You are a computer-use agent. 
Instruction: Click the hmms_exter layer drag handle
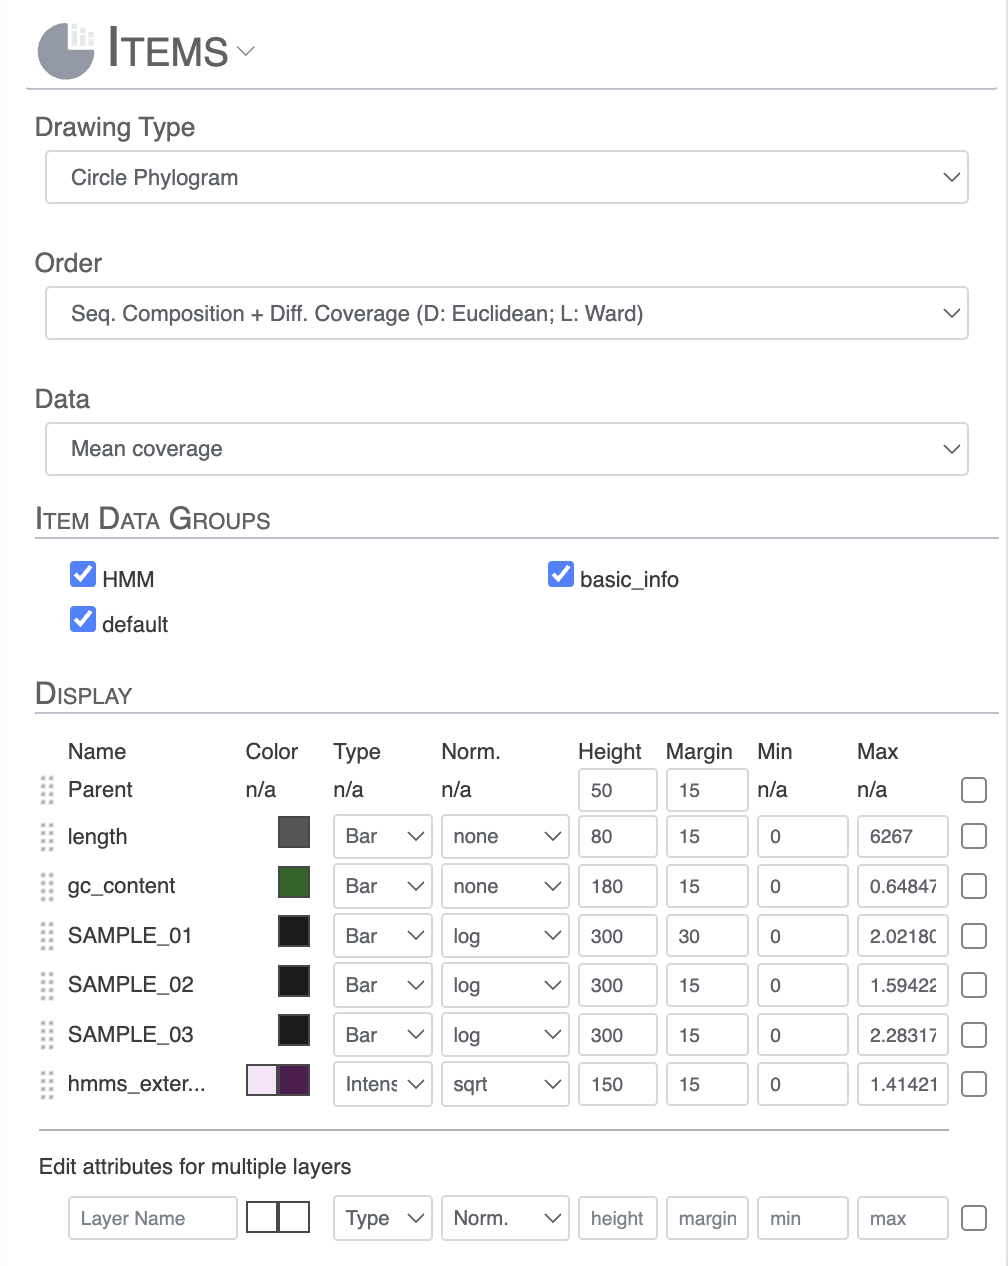pos(47,1084)
